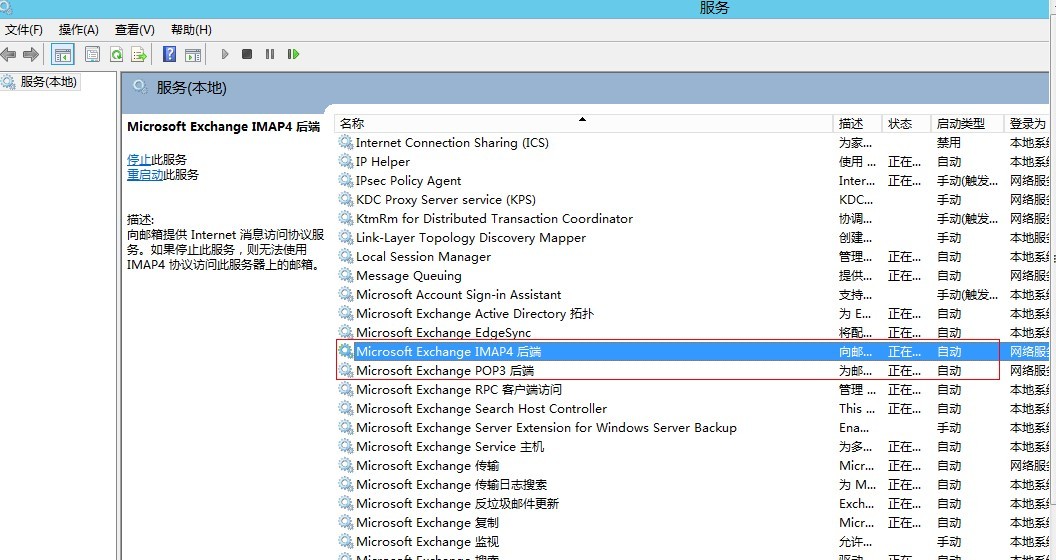Click the gear icon beside Microsoft Exchange 监视
This screenshot has height=560, width=1056.
[345, 541]
